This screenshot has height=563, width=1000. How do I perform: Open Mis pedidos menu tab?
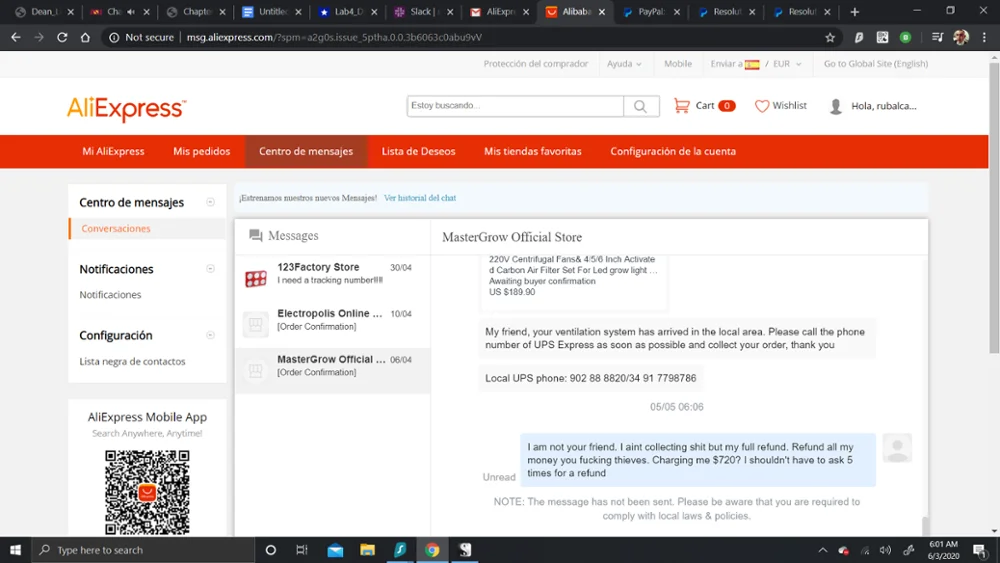point(202,151)
